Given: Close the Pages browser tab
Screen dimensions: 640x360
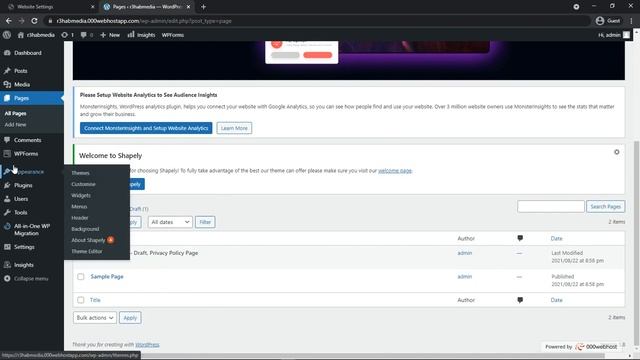Looking at the screenshot, I should click(188, 7).
